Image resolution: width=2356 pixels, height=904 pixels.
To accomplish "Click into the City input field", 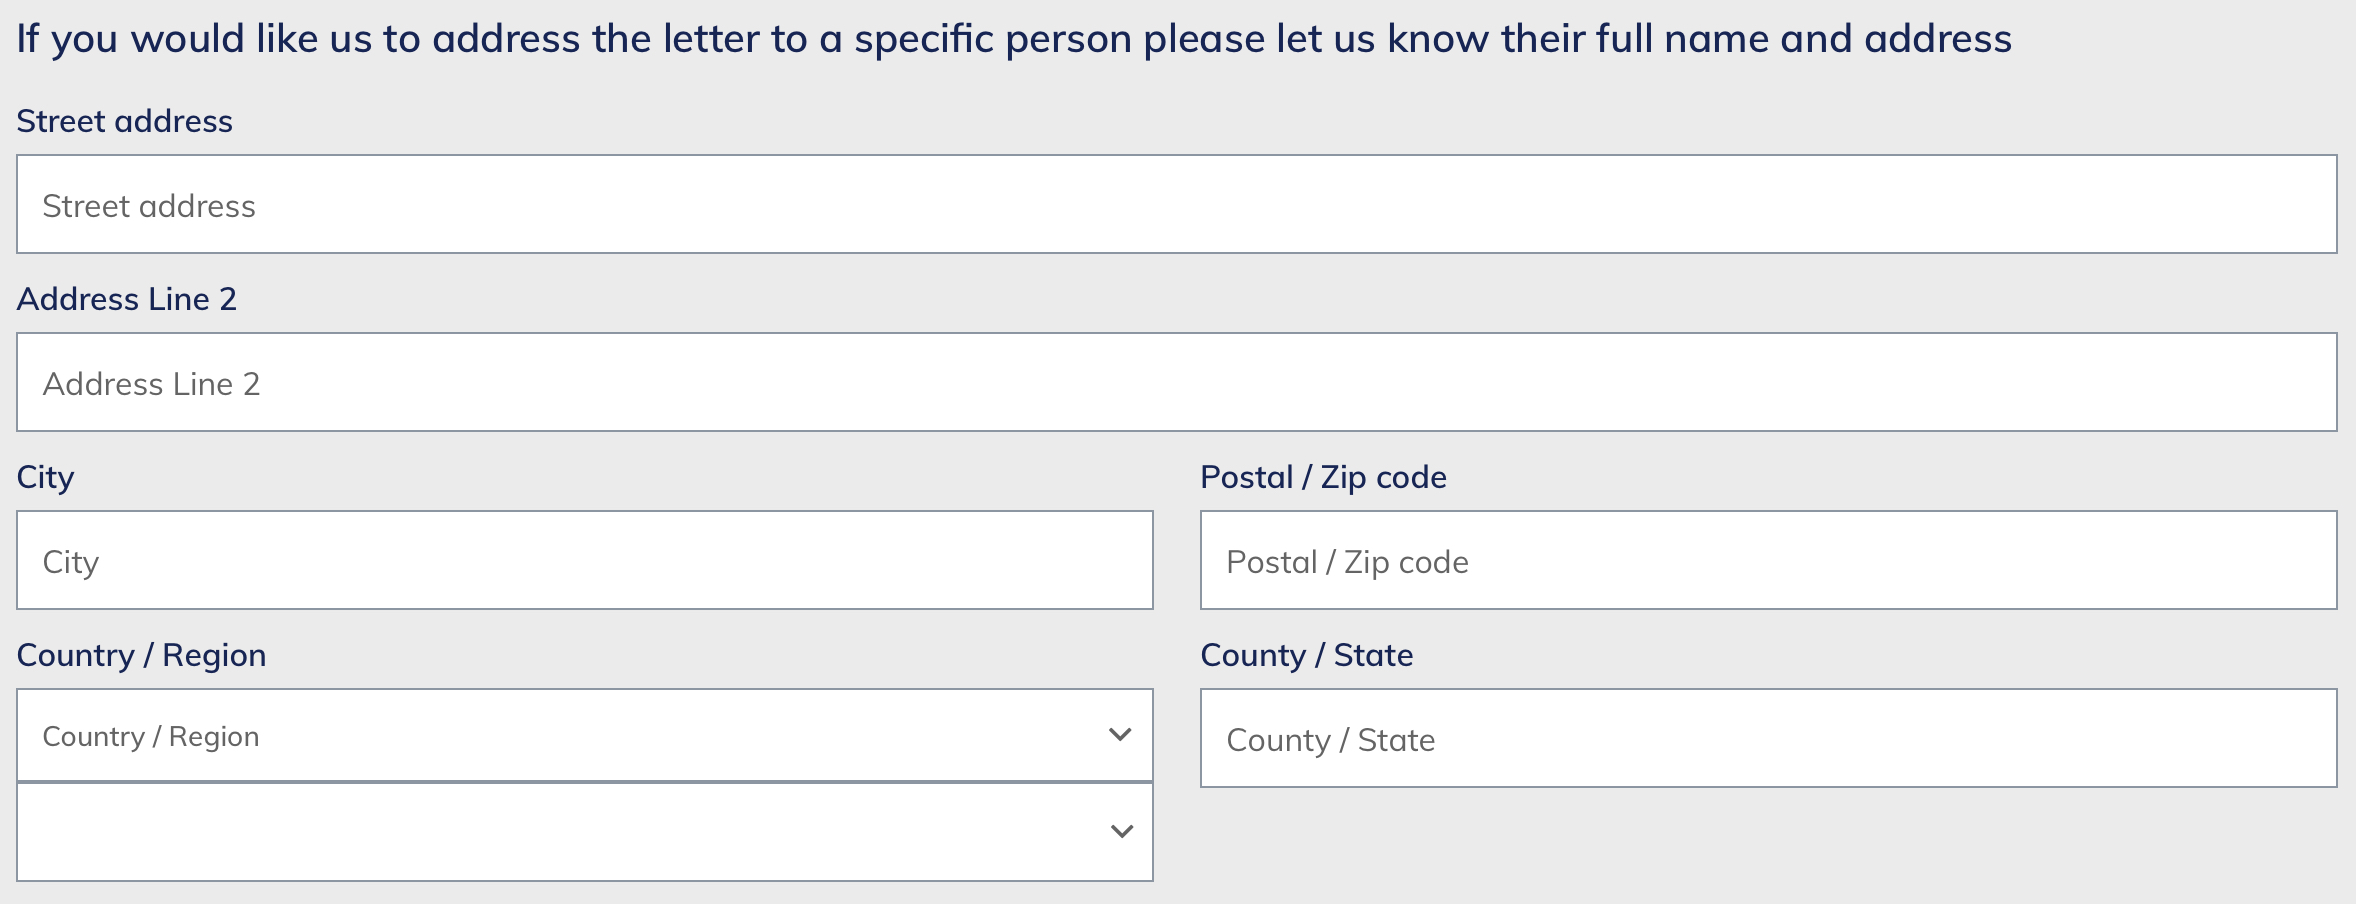I will coord(584,560).
